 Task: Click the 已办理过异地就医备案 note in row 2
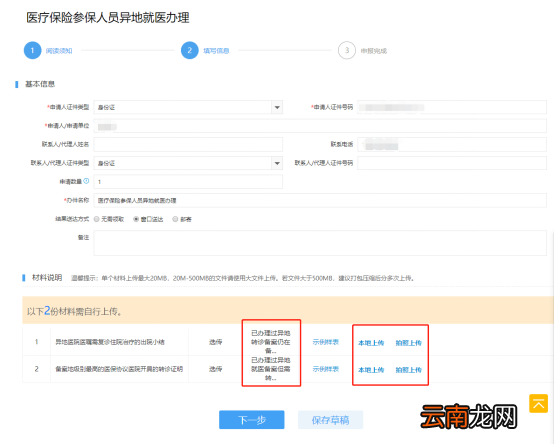click(271, 369)
